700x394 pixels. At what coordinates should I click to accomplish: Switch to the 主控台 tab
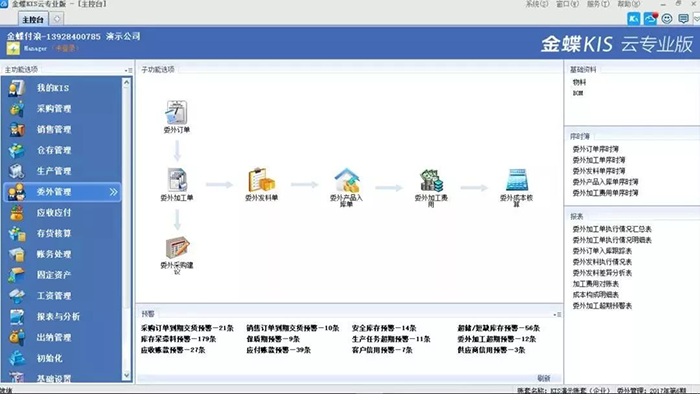click(33, 19)
